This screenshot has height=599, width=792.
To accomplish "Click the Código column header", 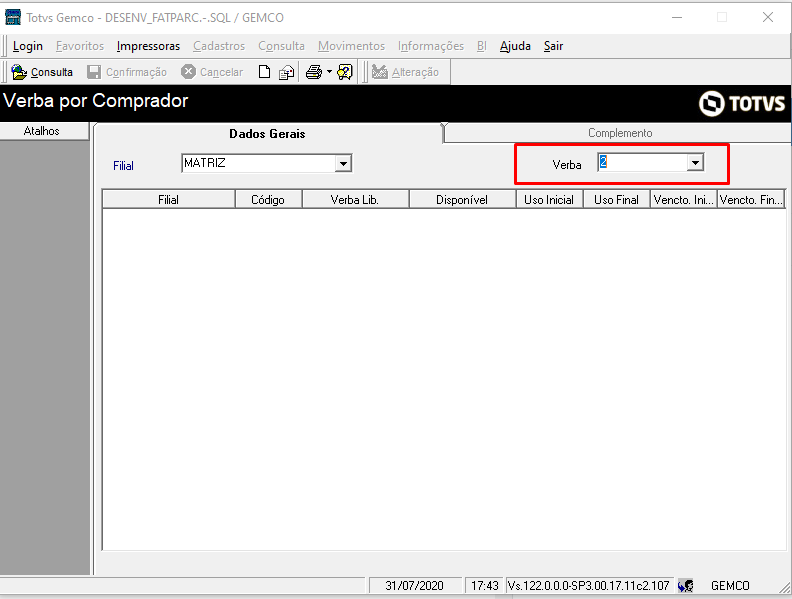I will [268, 199].
